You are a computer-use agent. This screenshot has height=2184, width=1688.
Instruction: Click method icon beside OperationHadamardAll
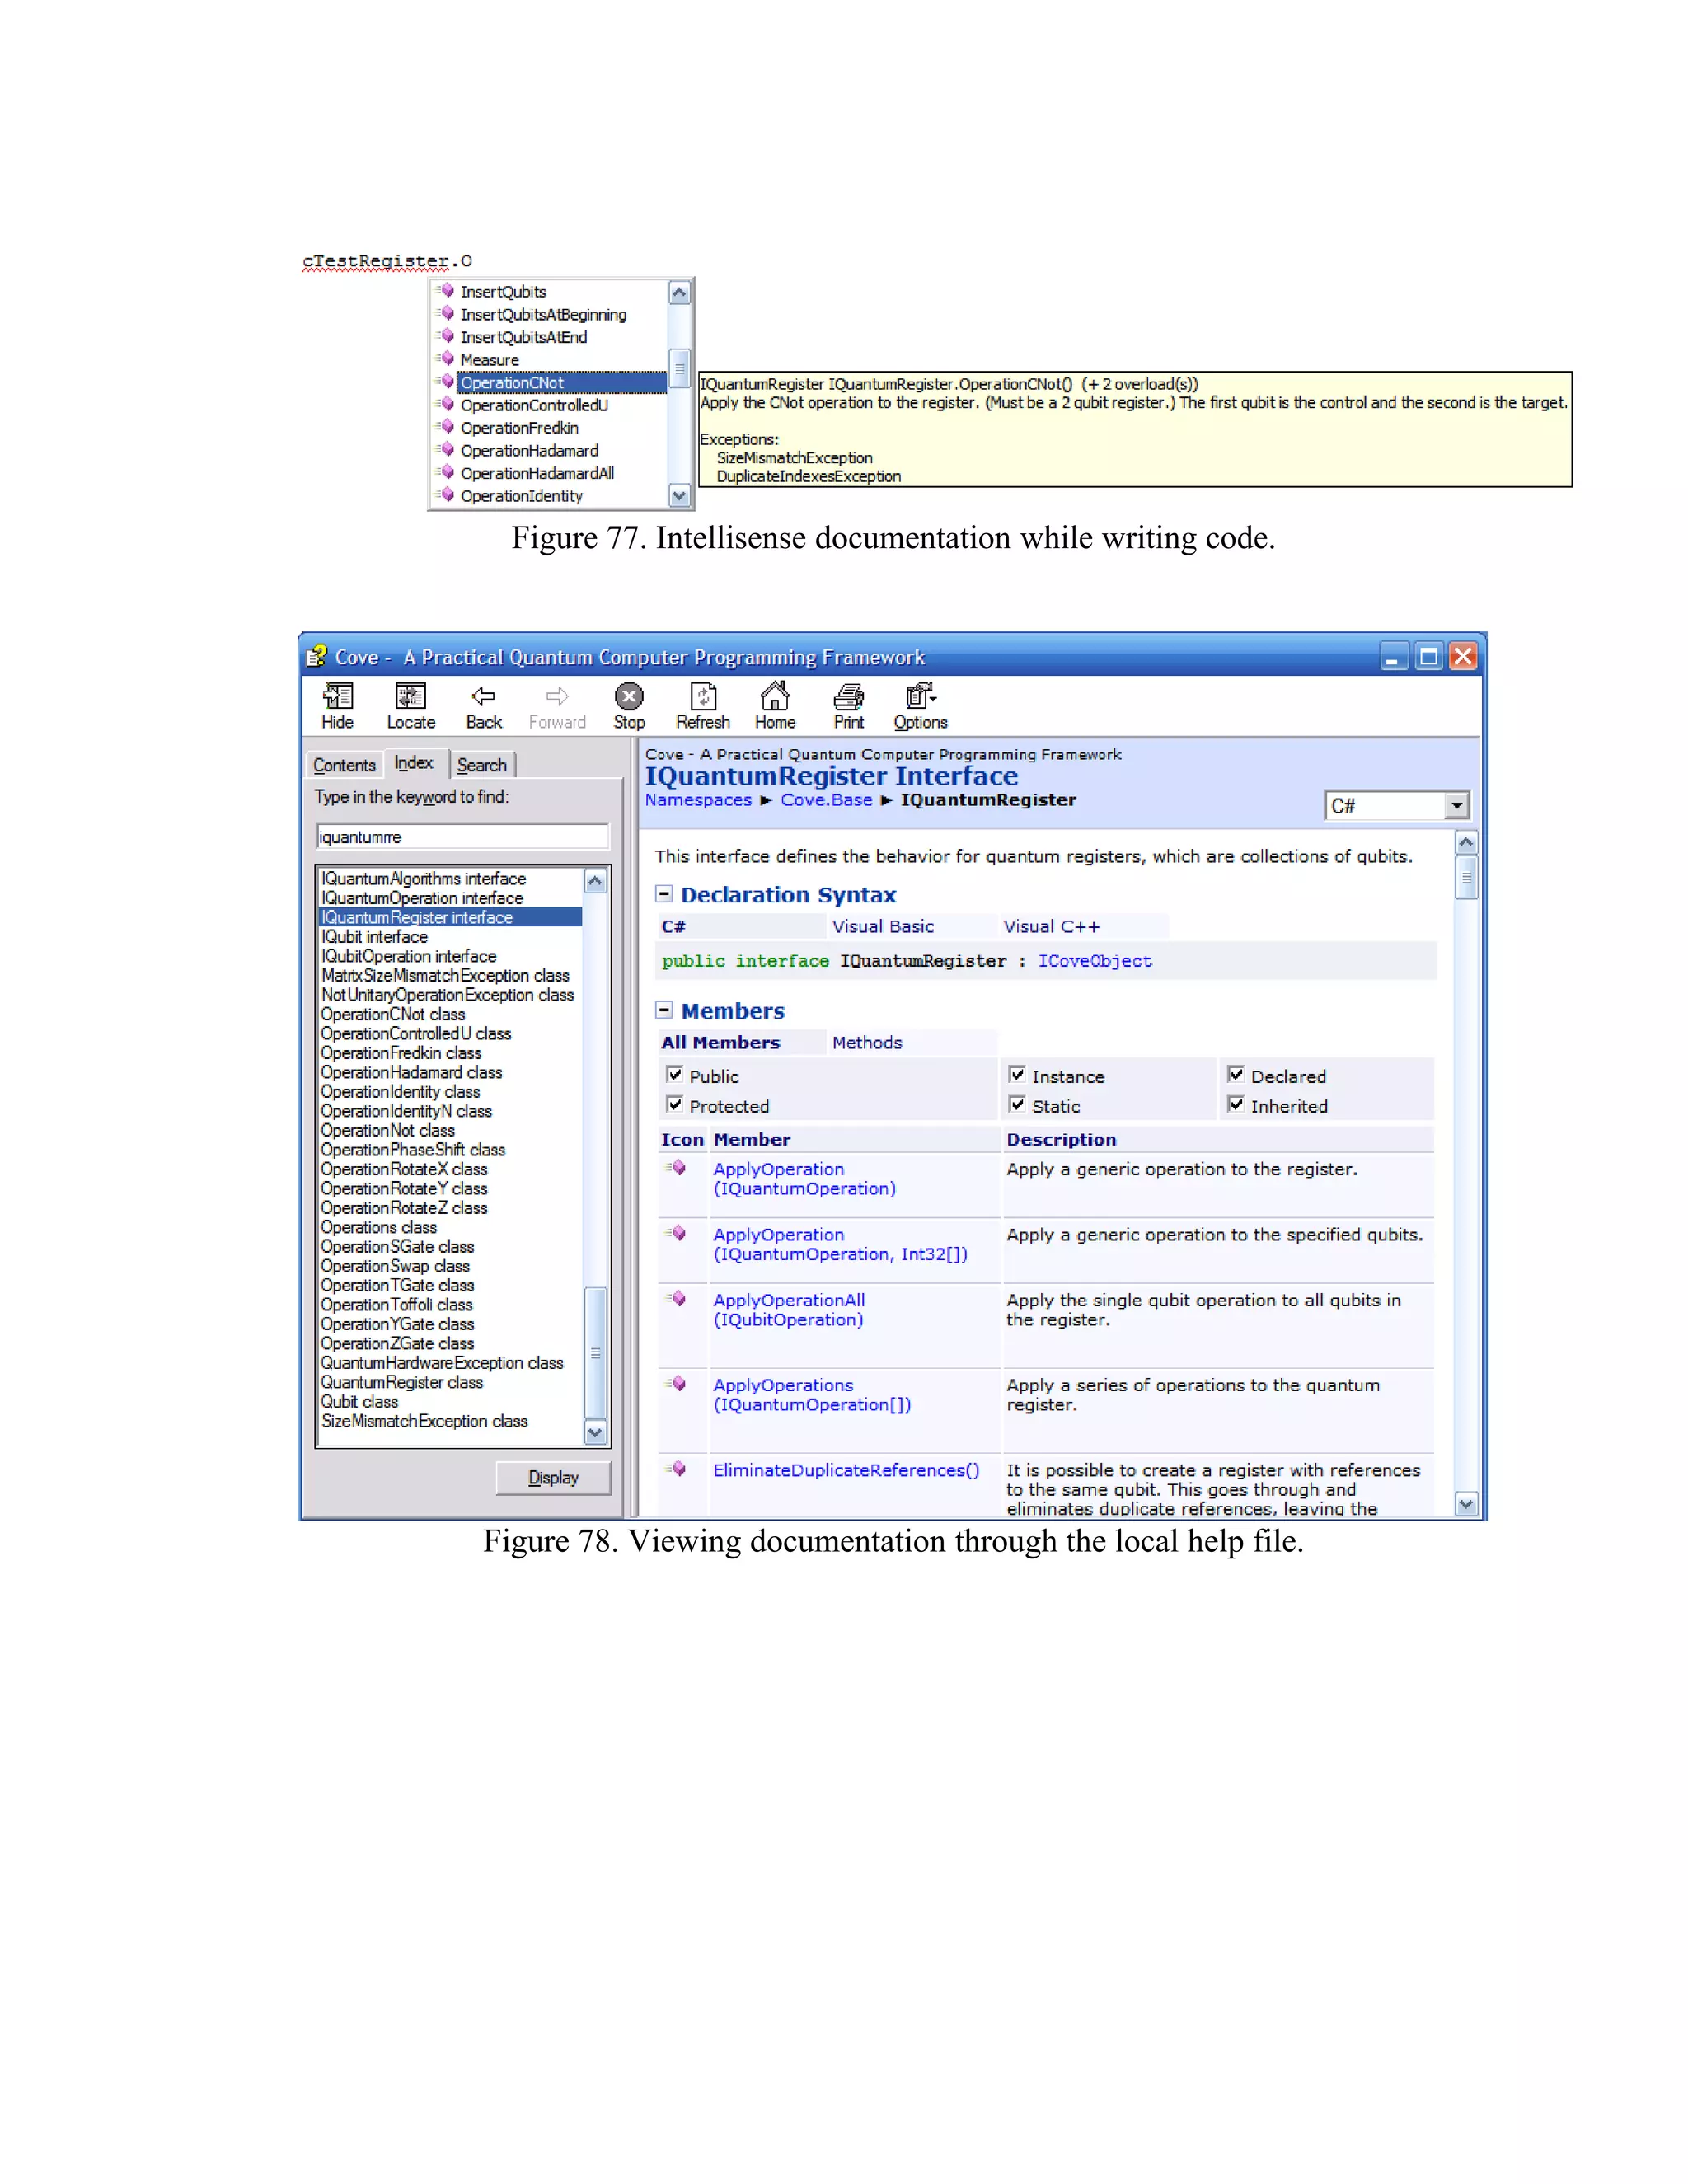pos(446,473)
